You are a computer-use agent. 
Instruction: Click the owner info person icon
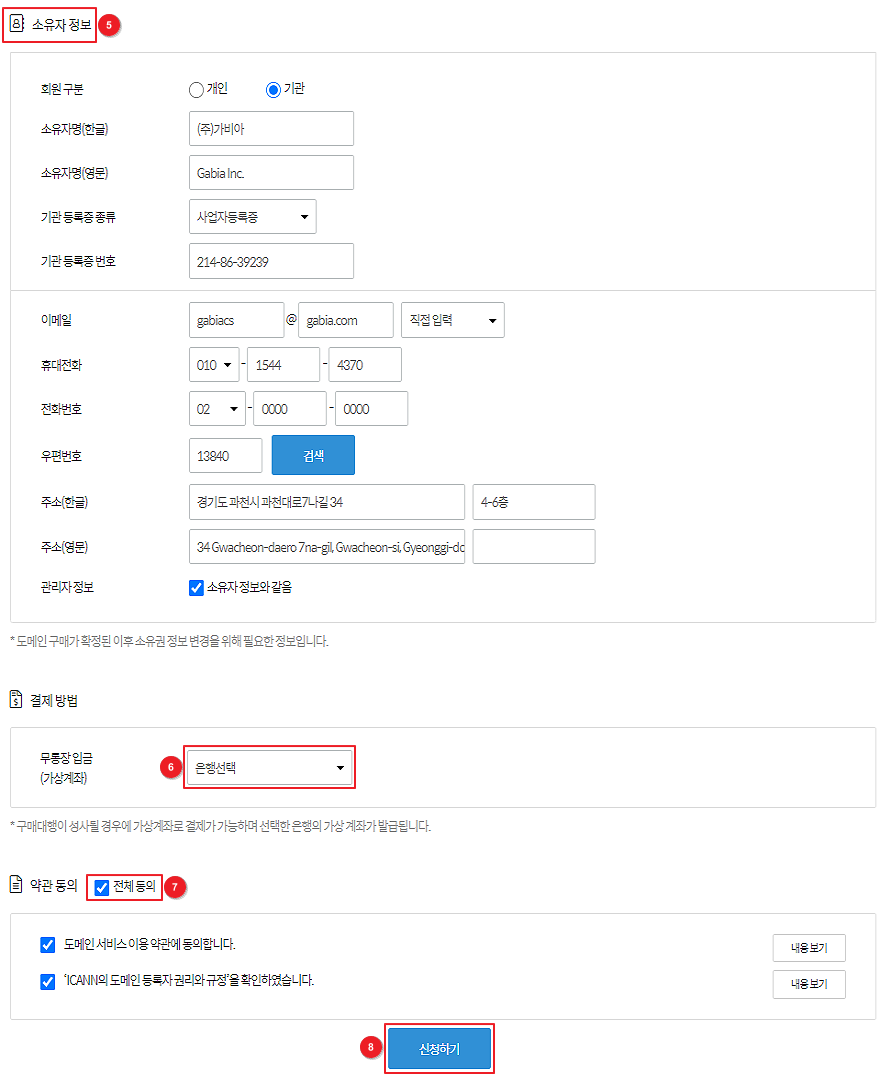17,24
